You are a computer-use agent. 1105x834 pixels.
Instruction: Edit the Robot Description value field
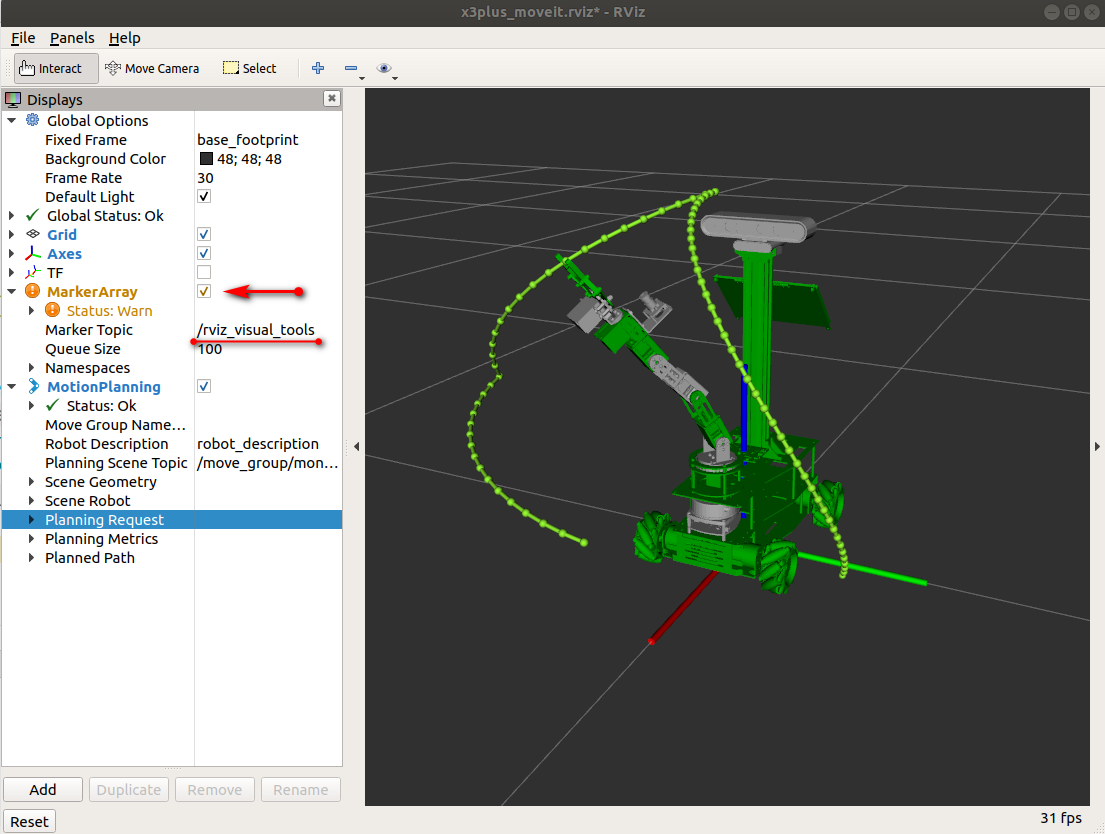[268, 444]
